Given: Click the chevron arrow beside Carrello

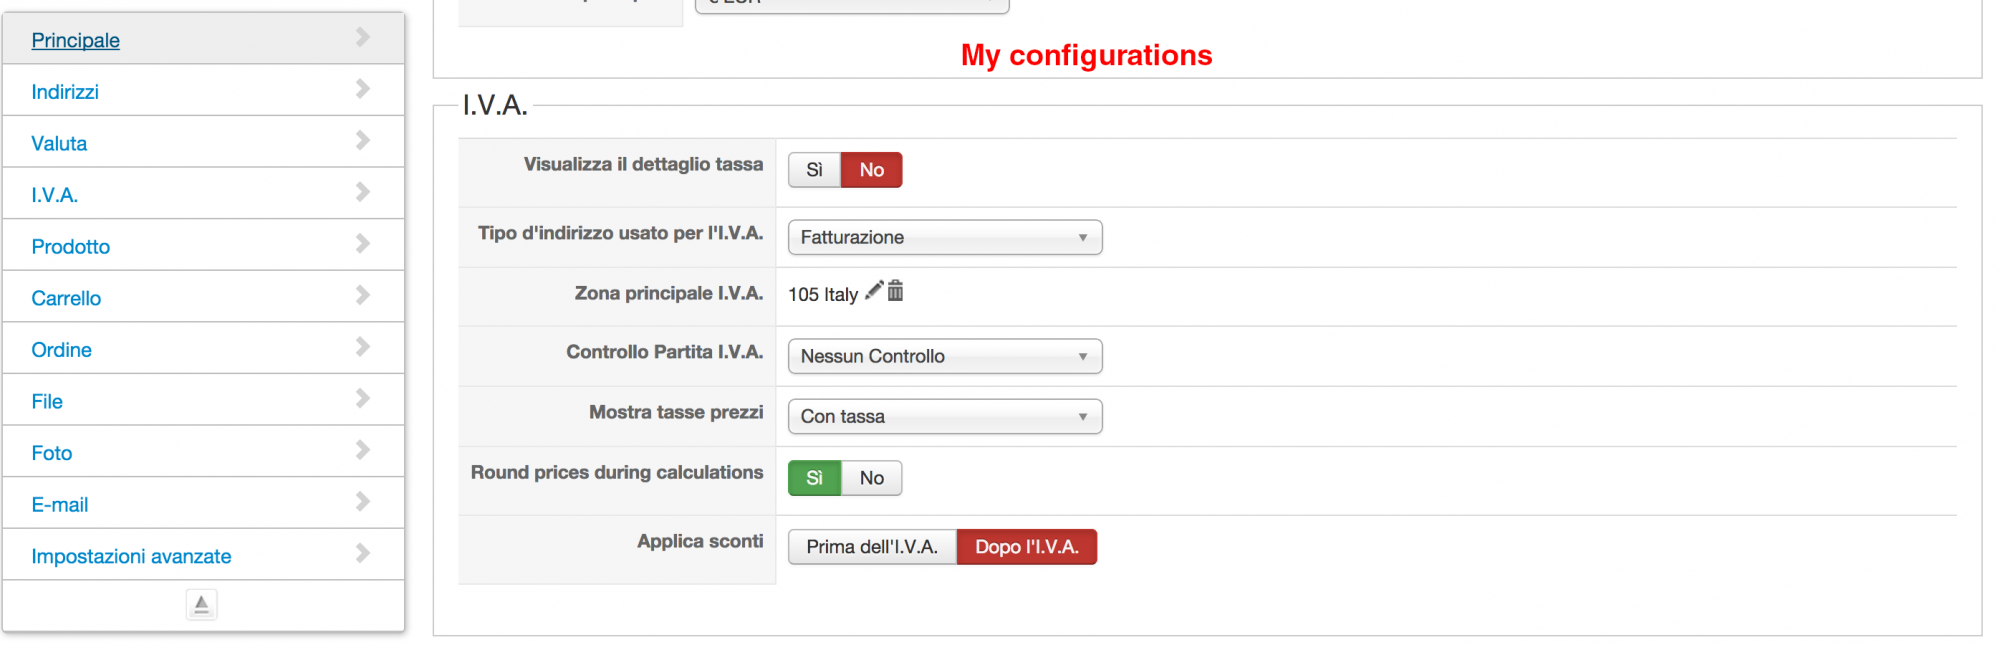Looking at the screenshot, I should coord(363,296).
